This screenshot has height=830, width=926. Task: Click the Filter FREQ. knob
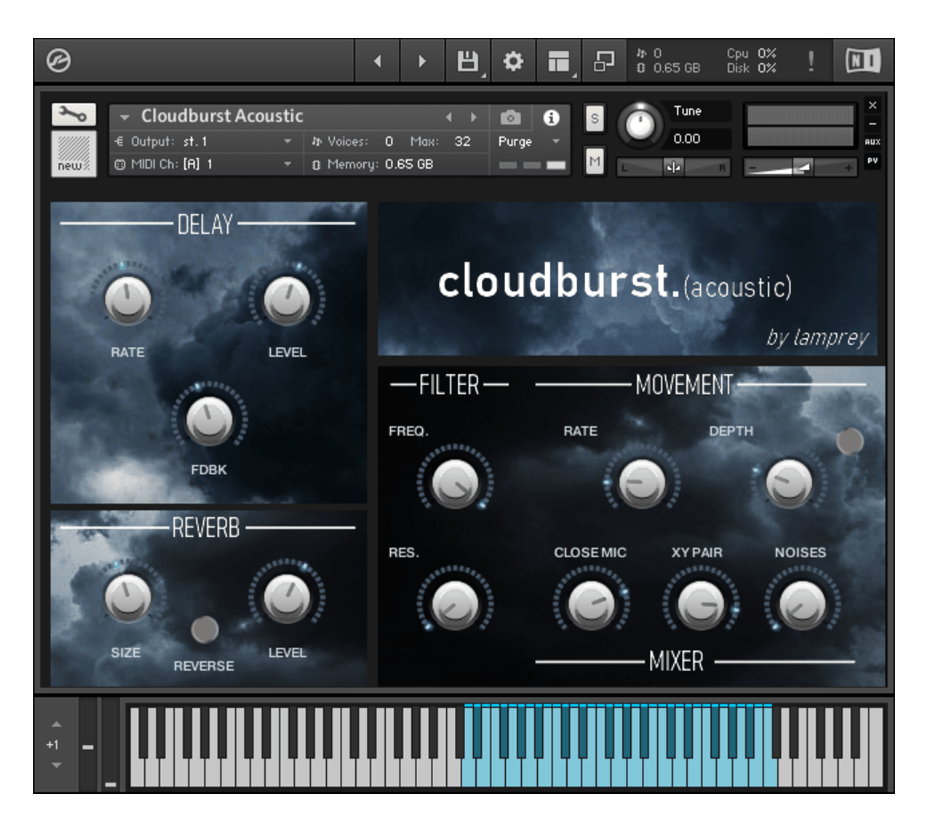coord(455,483)
